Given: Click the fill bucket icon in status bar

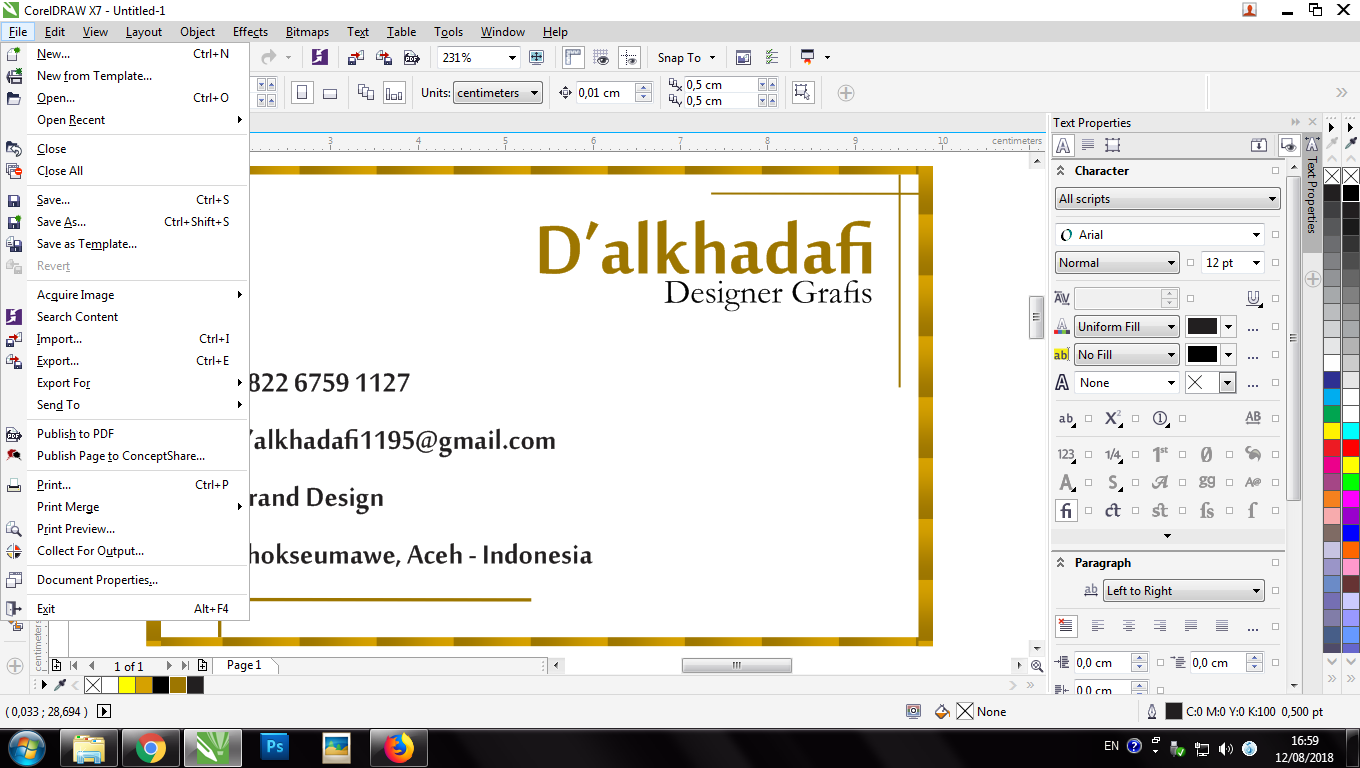Looking at the screenshot, I should pos(941,712).
